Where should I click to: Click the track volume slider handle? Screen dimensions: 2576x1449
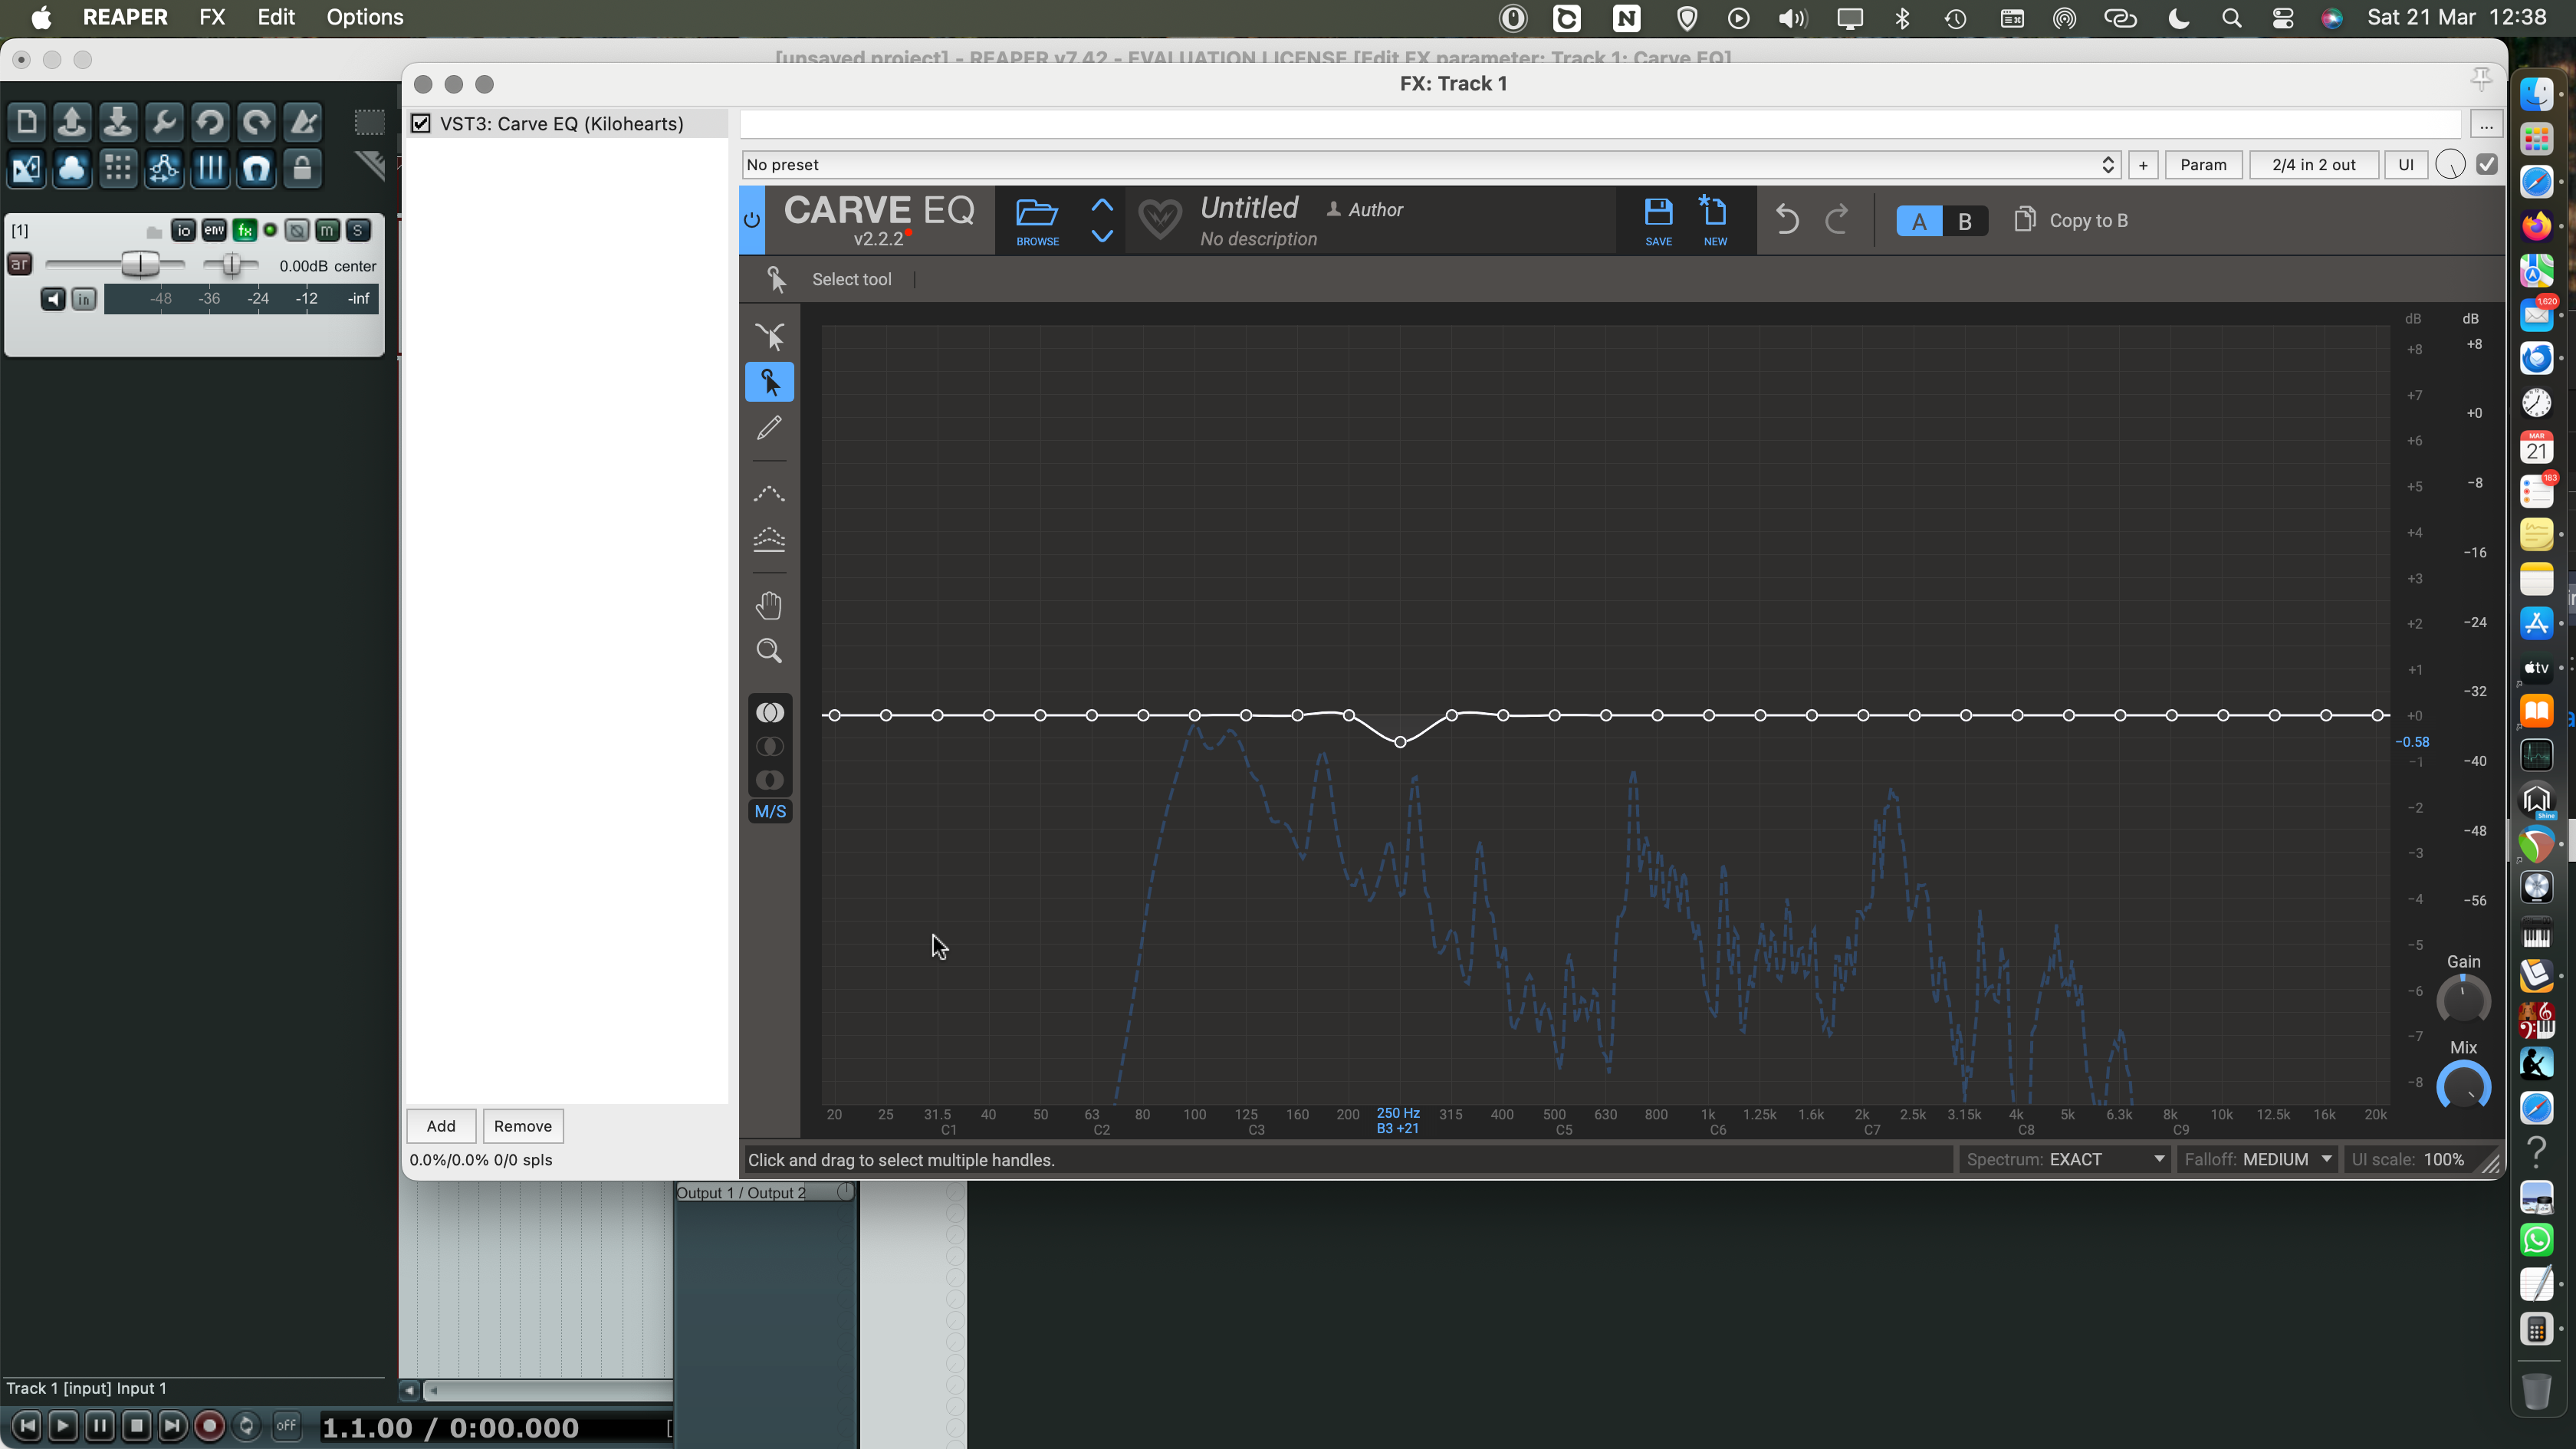(141, 264)
